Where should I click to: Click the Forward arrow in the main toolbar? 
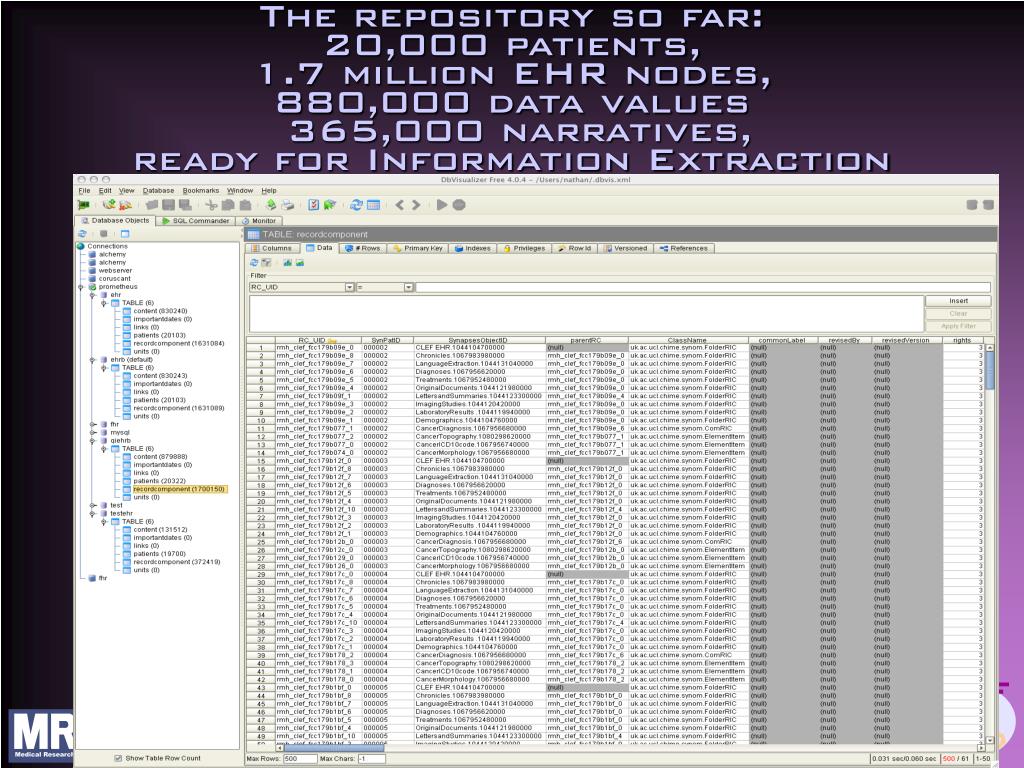point(416,205)
